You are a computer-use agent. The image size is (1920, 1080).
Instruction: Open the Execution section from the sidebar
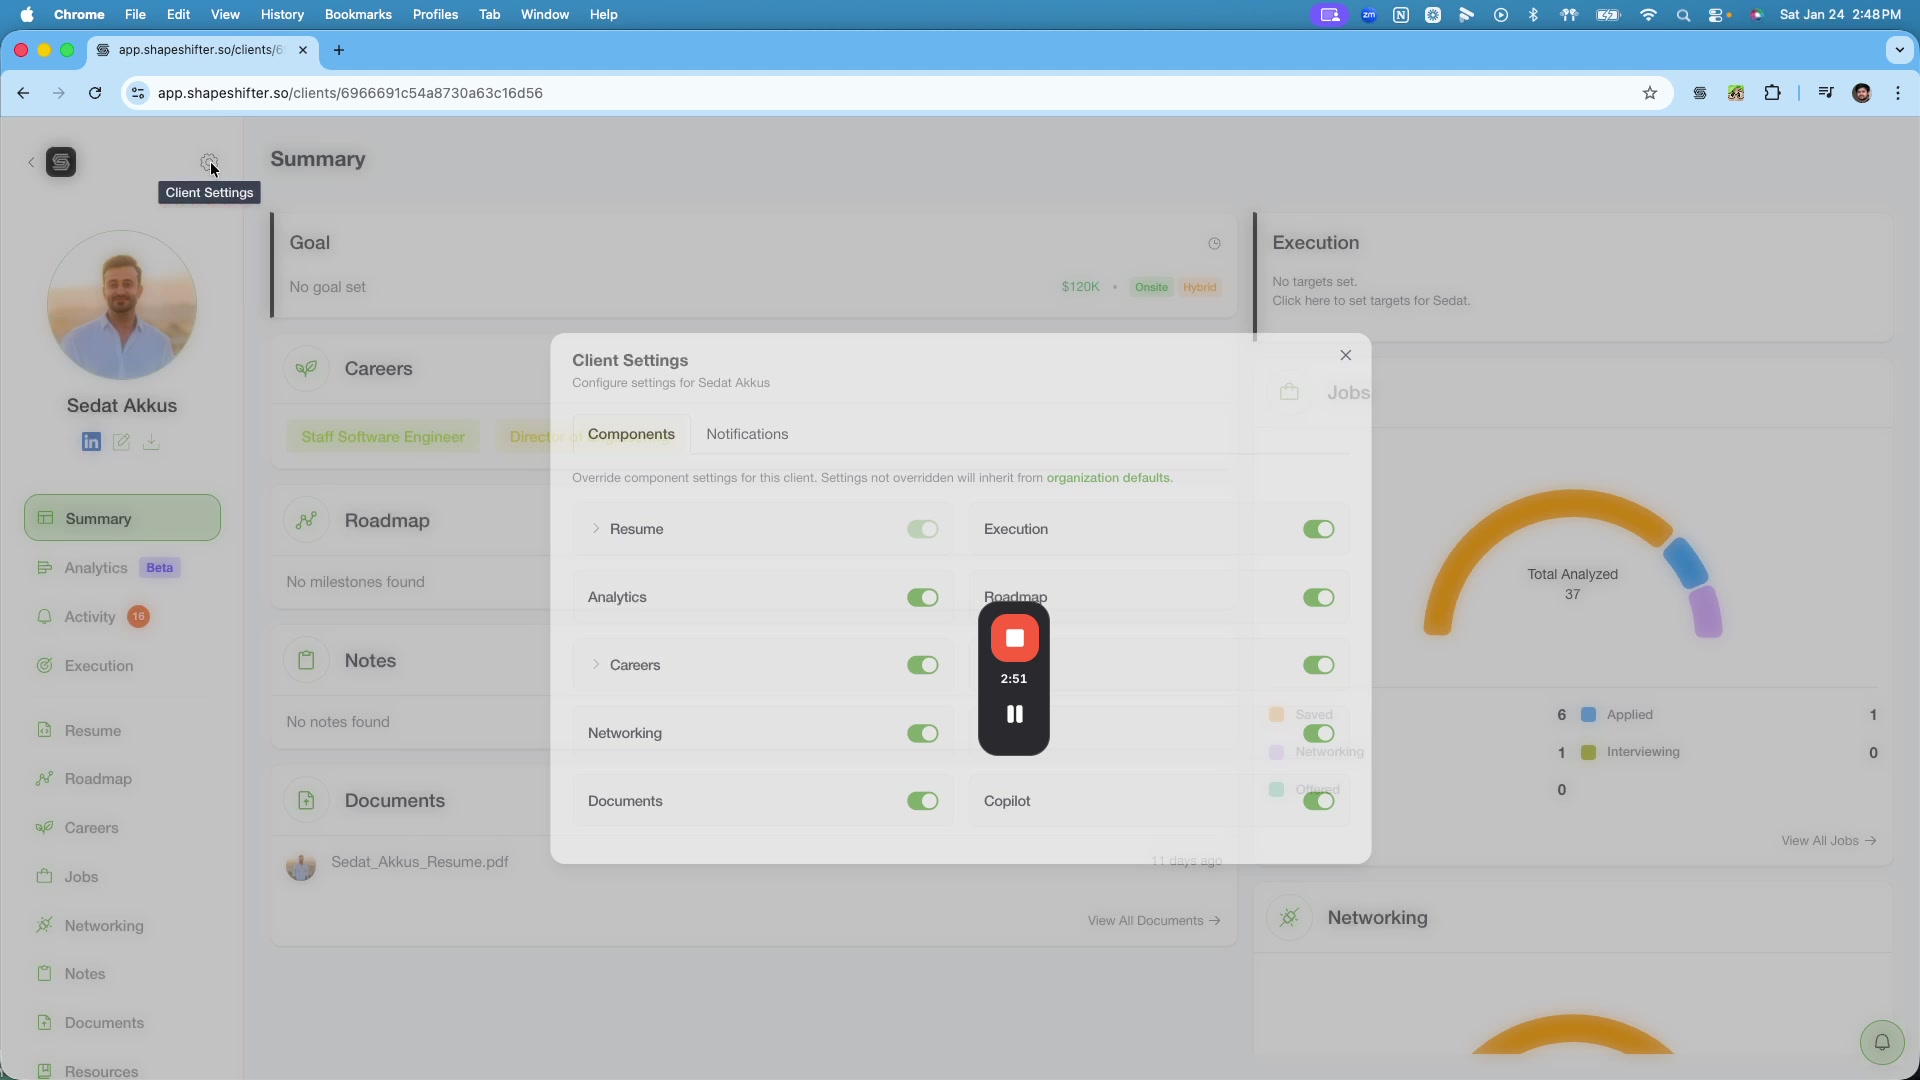pos(97,665)
